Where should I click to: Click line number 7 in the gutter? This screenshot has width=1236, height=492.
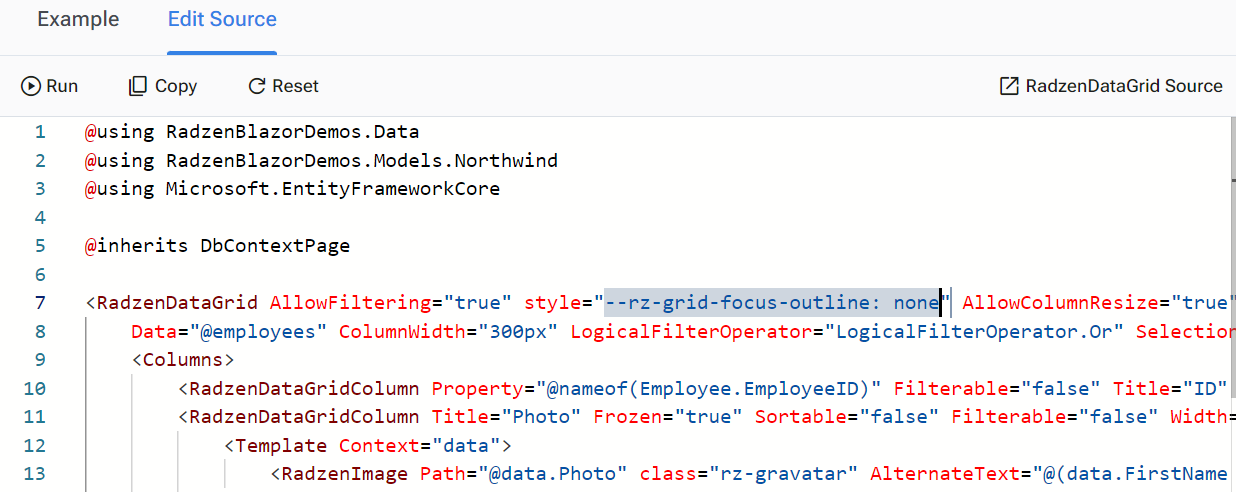coord(40,303)
